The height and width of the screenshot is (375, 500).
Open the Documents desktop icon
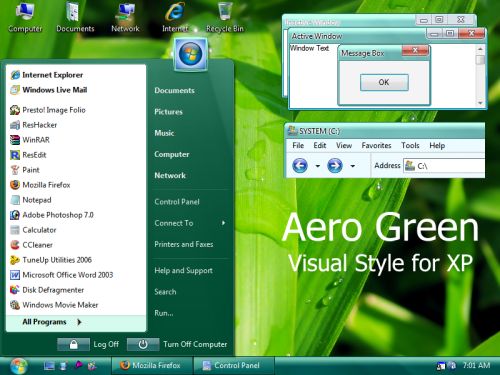pos(75,17)
